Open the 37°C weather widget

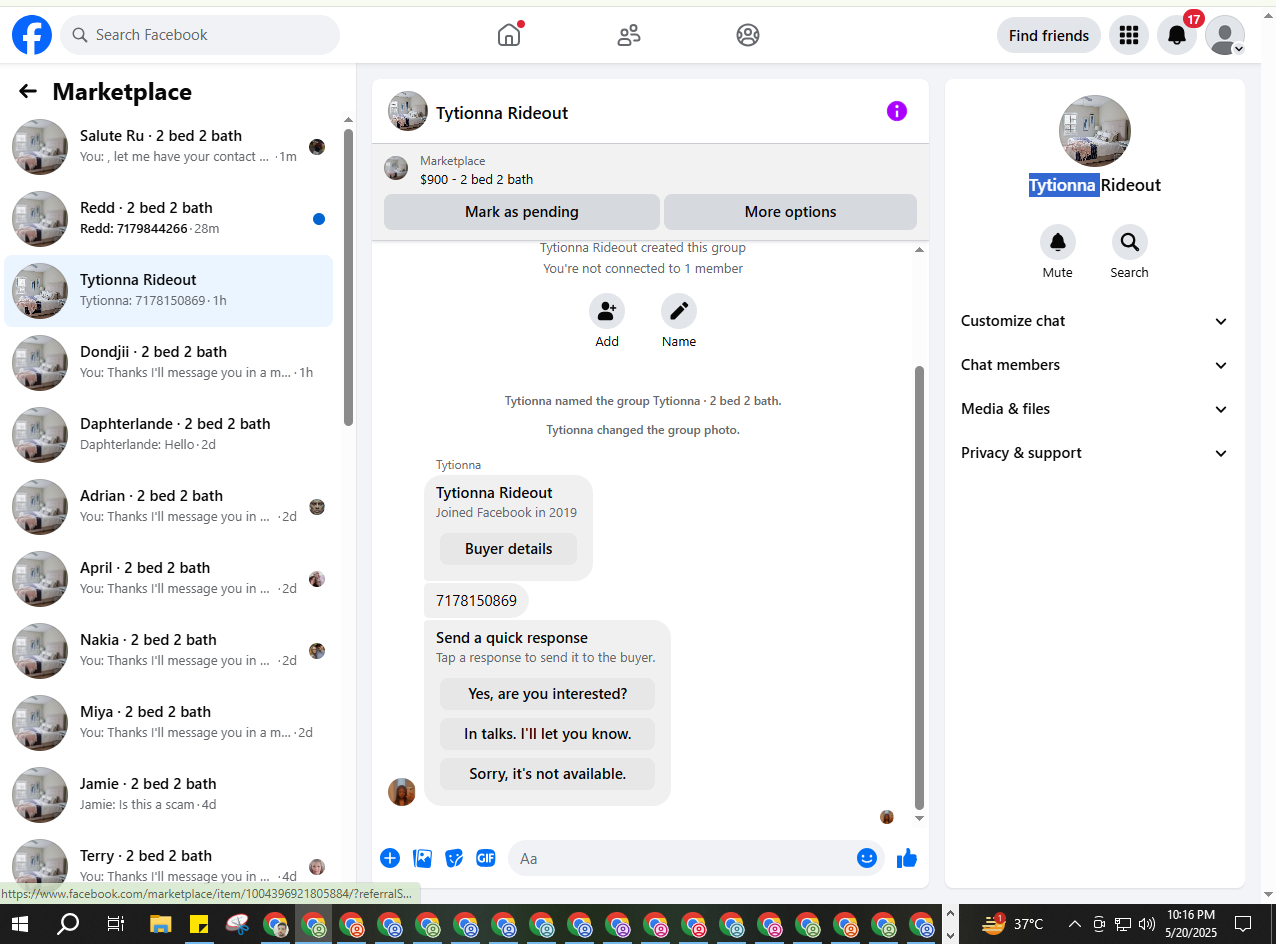pos(1012,924)
